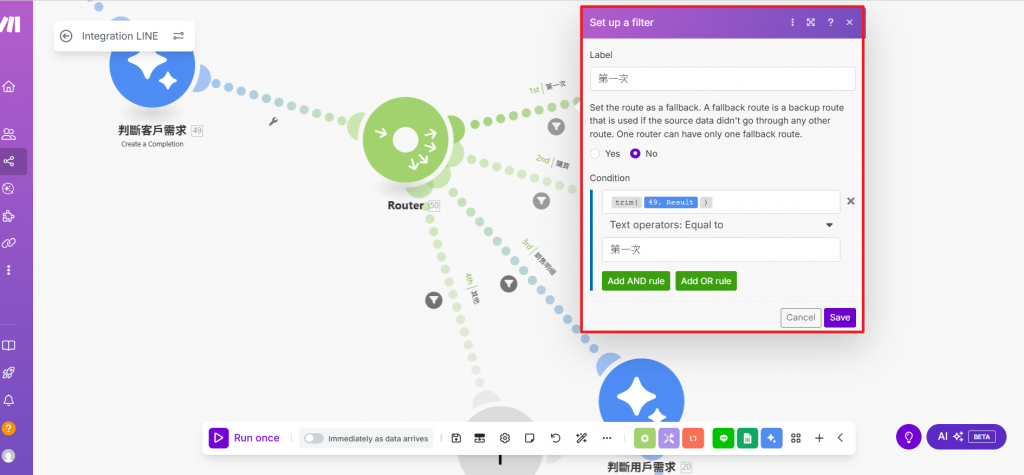Open the Notifications bell icon
Image resolution: width=1024 pixels, height=475 pixels.
(9, 401)
